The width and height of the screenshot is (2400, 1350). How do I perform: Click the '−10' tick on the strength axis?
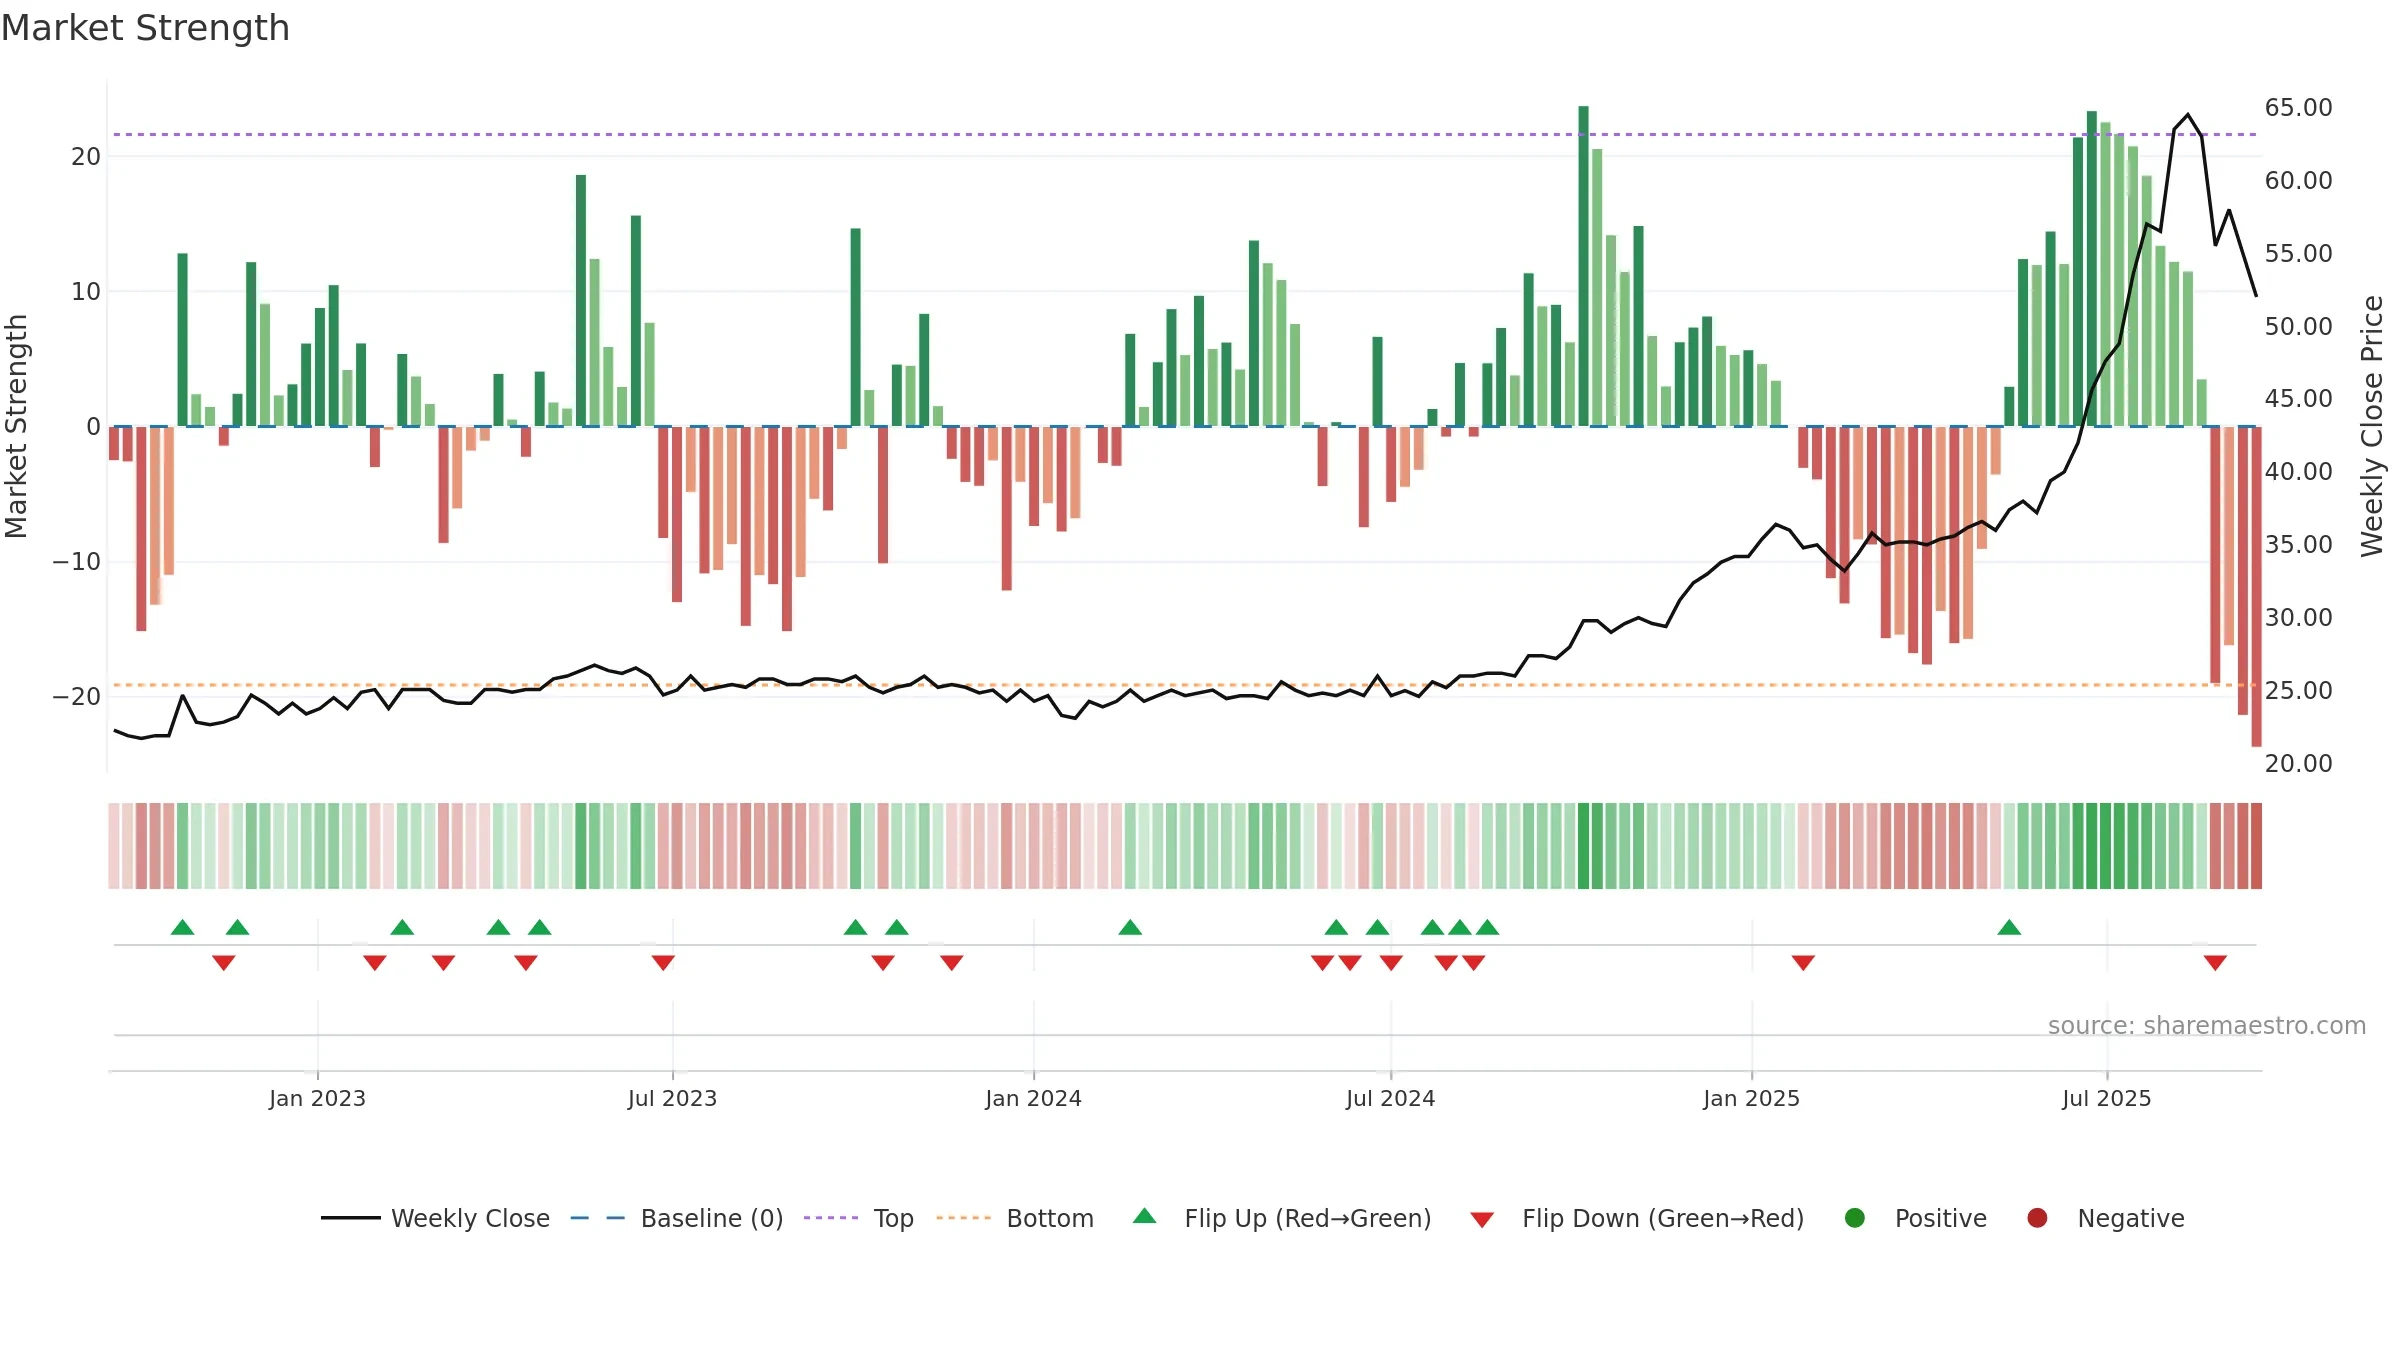coord(77,562)
